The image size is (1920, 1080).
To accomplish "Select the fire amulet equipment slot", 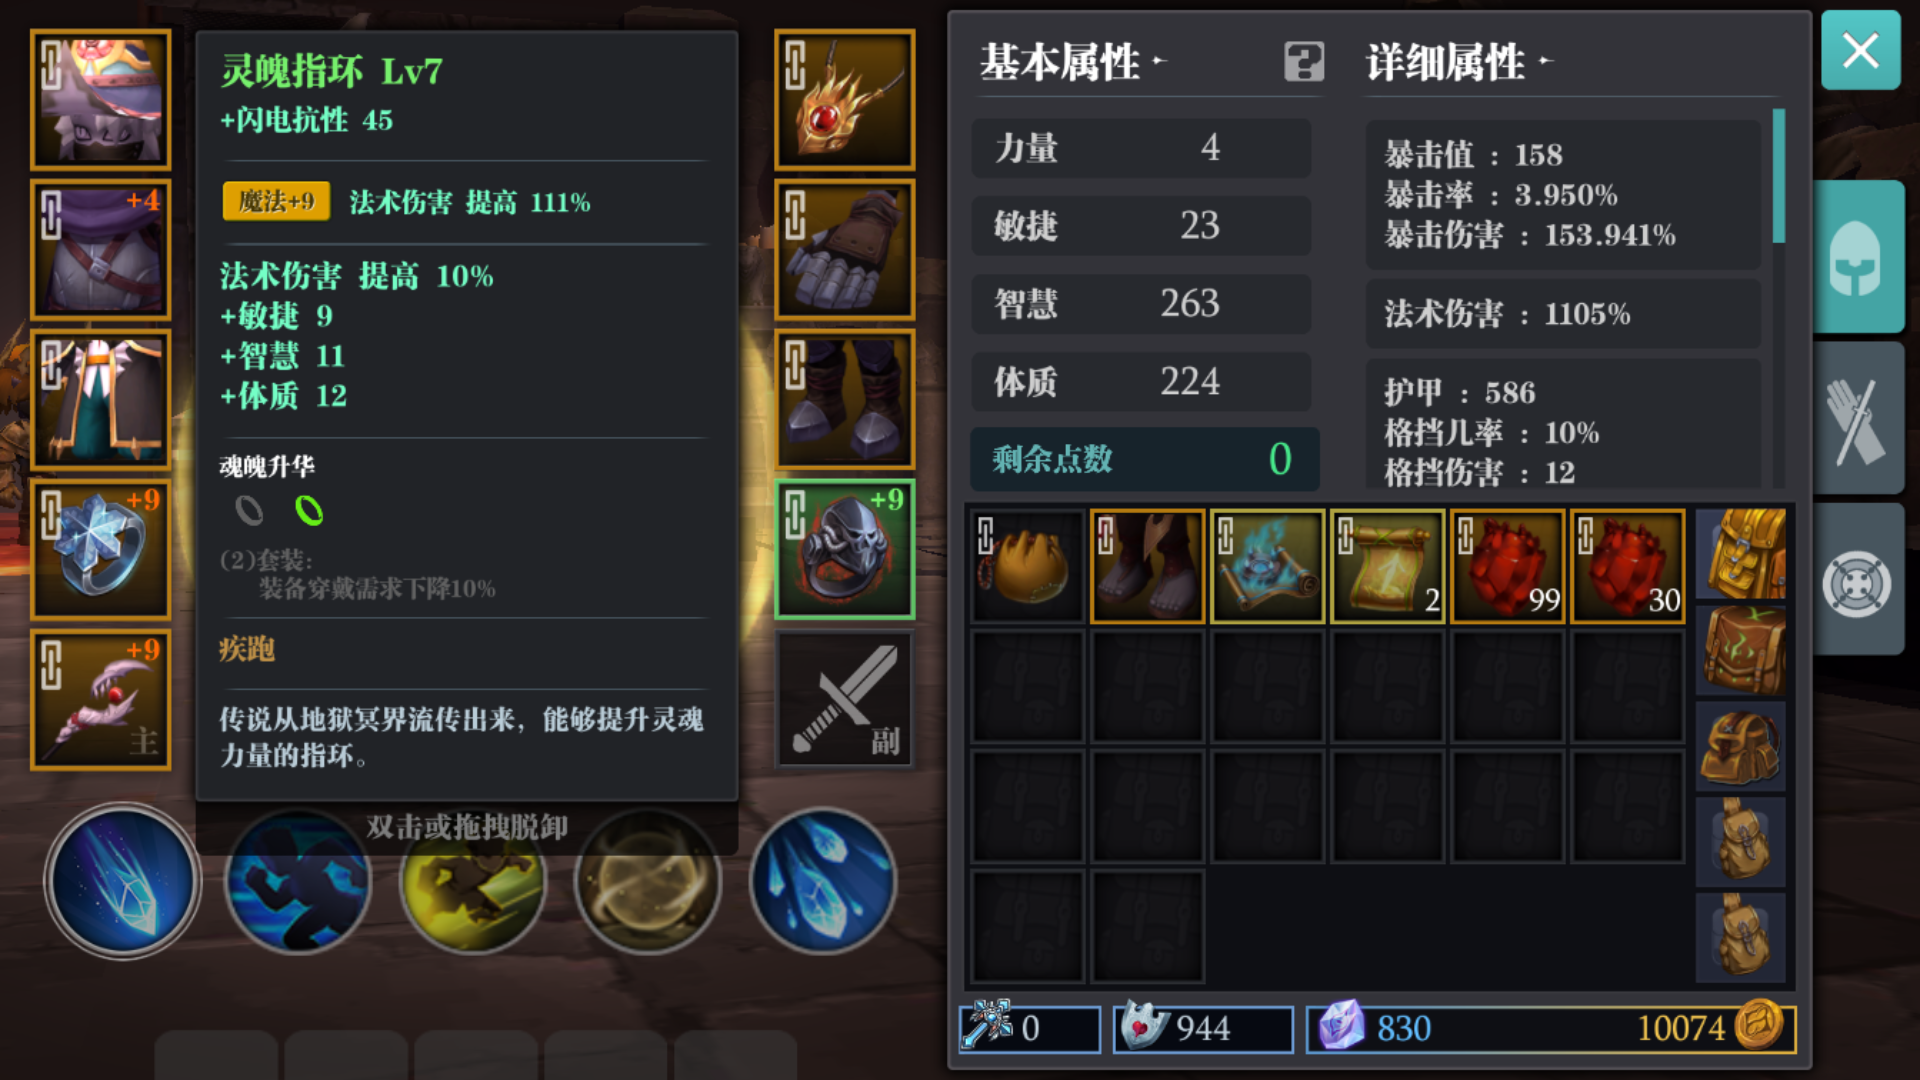I will point(845,99).
